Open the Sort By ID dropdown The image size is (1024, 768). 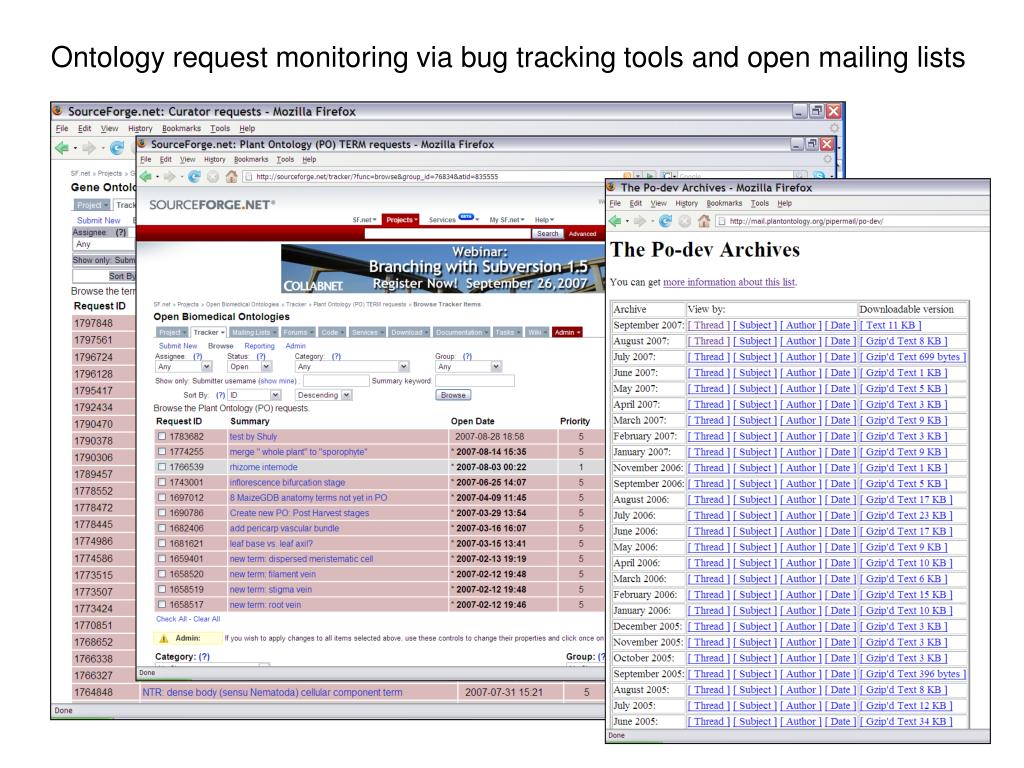[254, 395]
